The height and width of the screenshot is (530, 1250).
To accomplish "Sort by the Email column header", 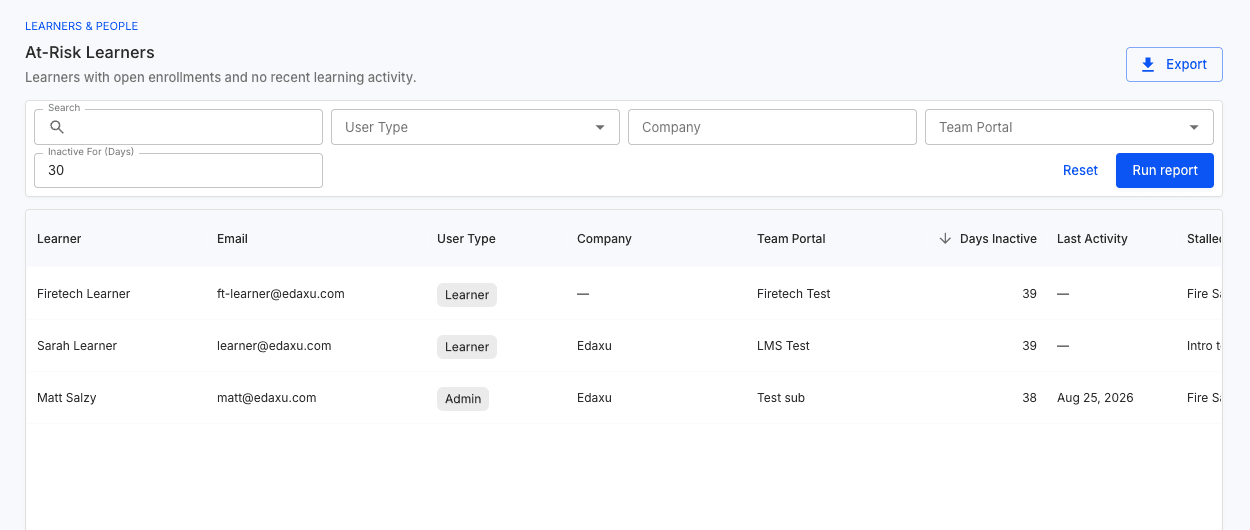I will (232, 239).
